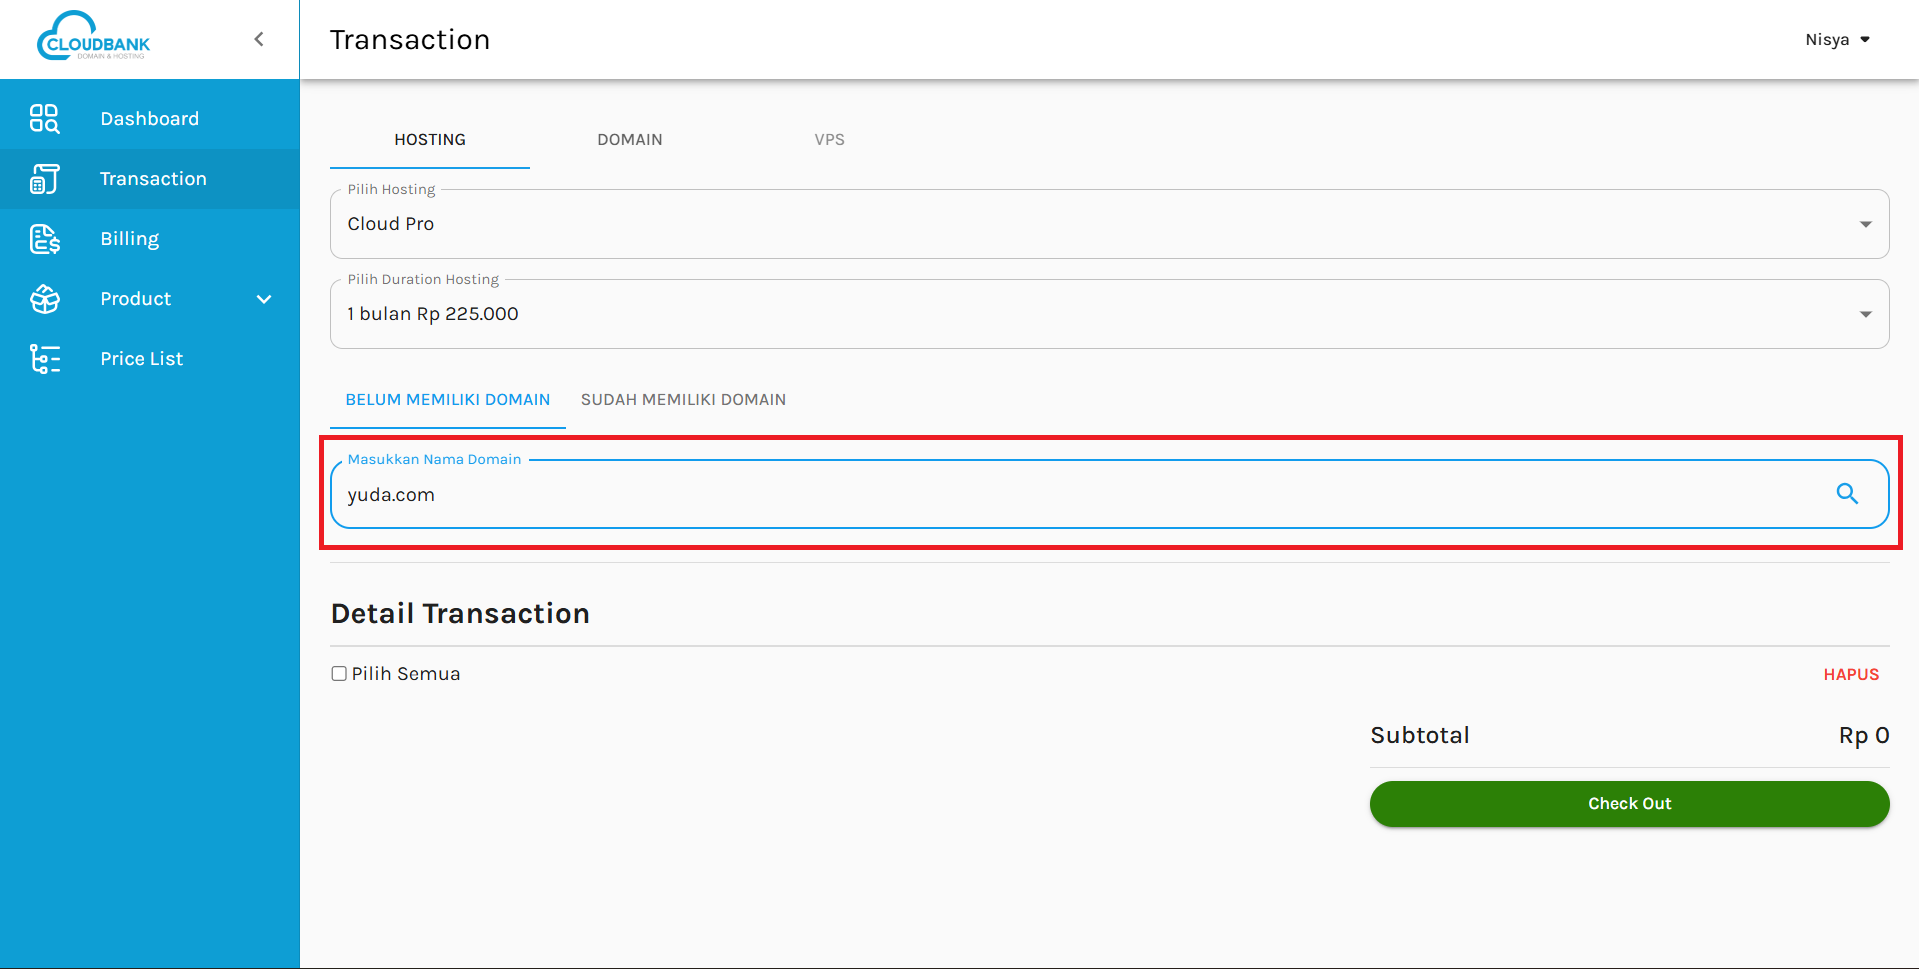Image resolution: width=1919 pixels, height=969 pixels.
Task: Click the Product box icon
Action: pyautogui.click(x=44, y=299)
